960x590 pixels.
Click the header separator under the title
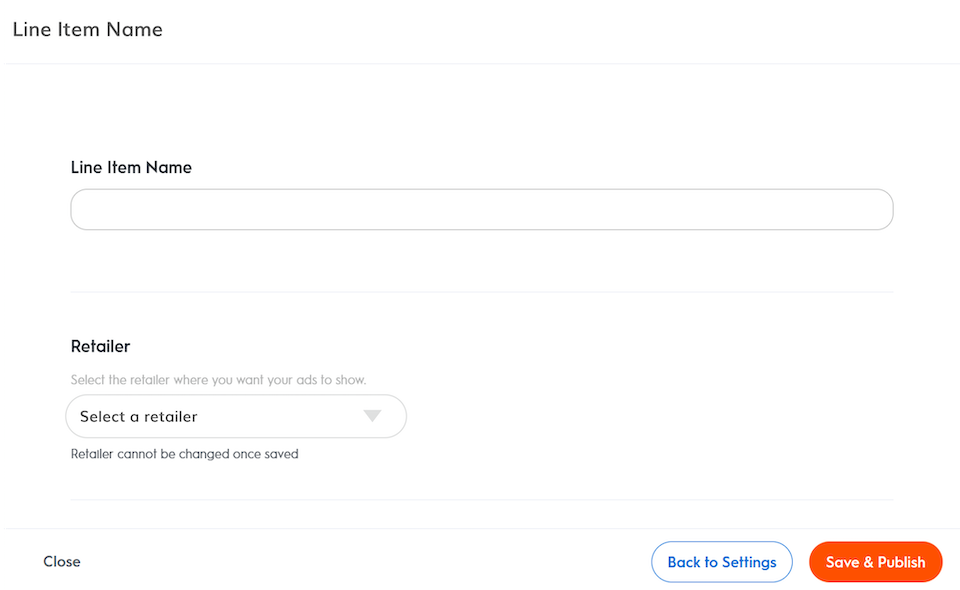(x=480, y=64)
